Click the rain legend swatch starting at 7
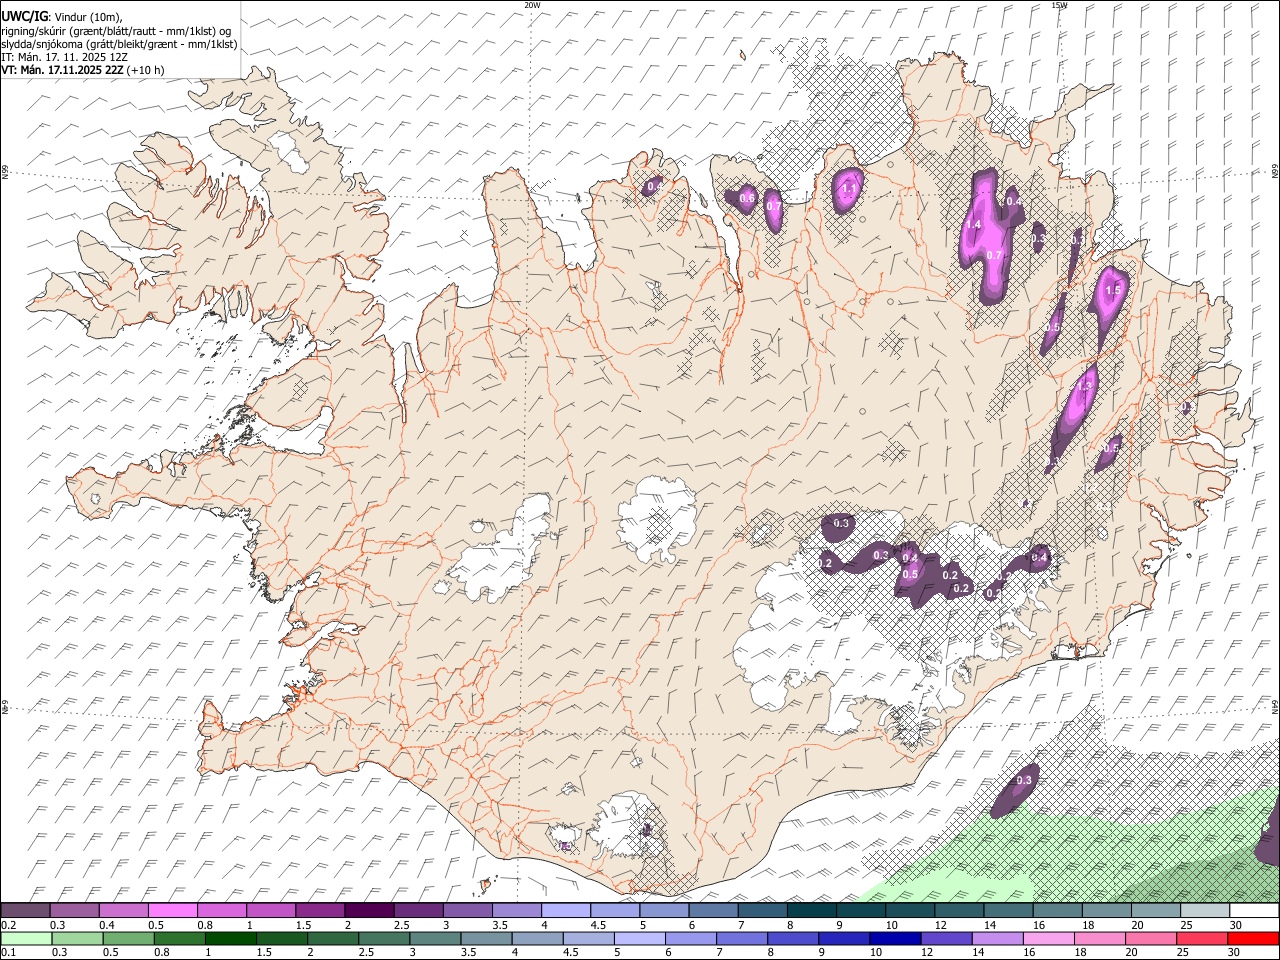Viewport: 1280px width, 960px height. click(742, 939)
